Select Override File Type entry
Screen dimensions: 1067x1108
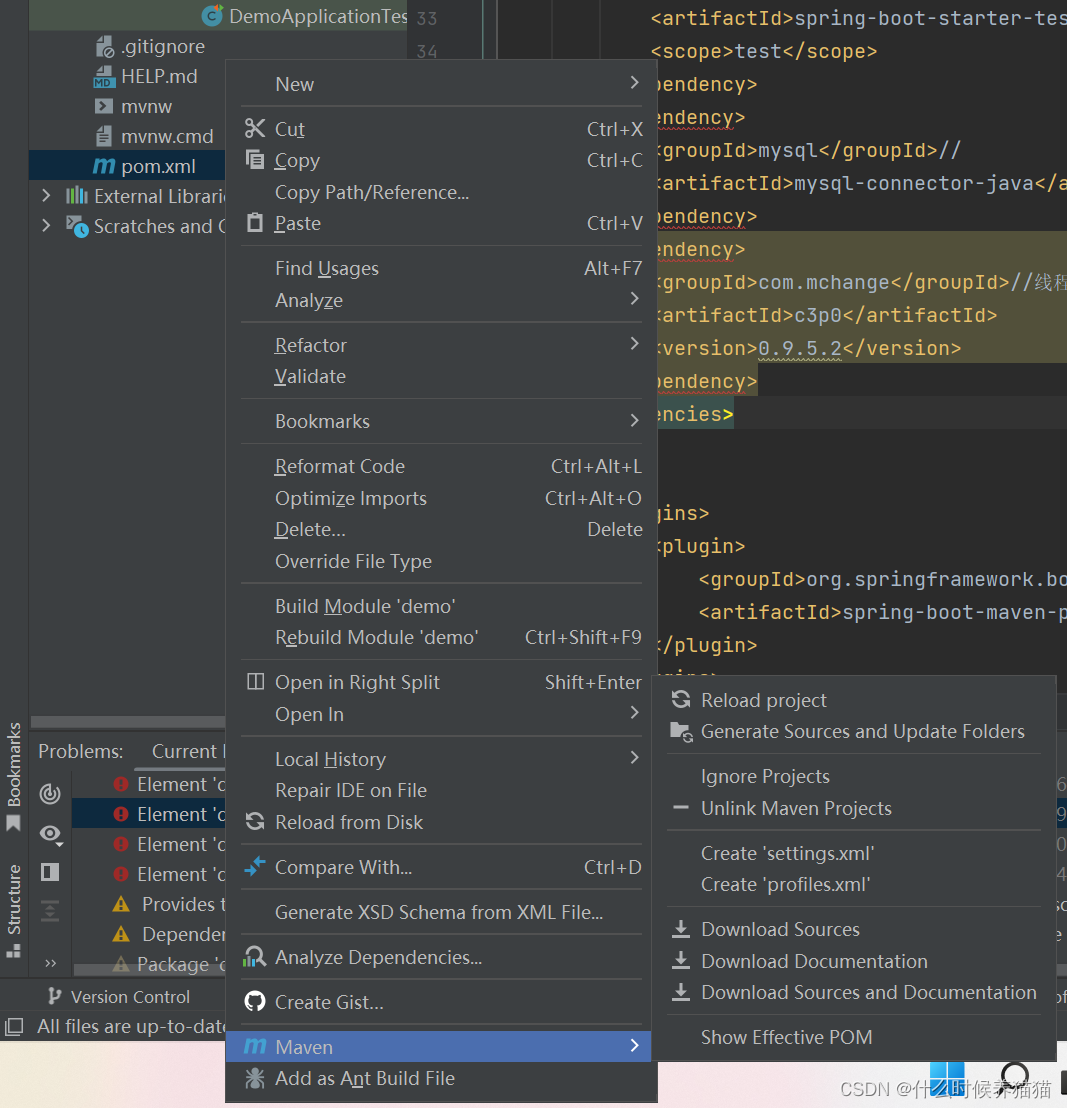pyautogui.click(x=441, y=561)
